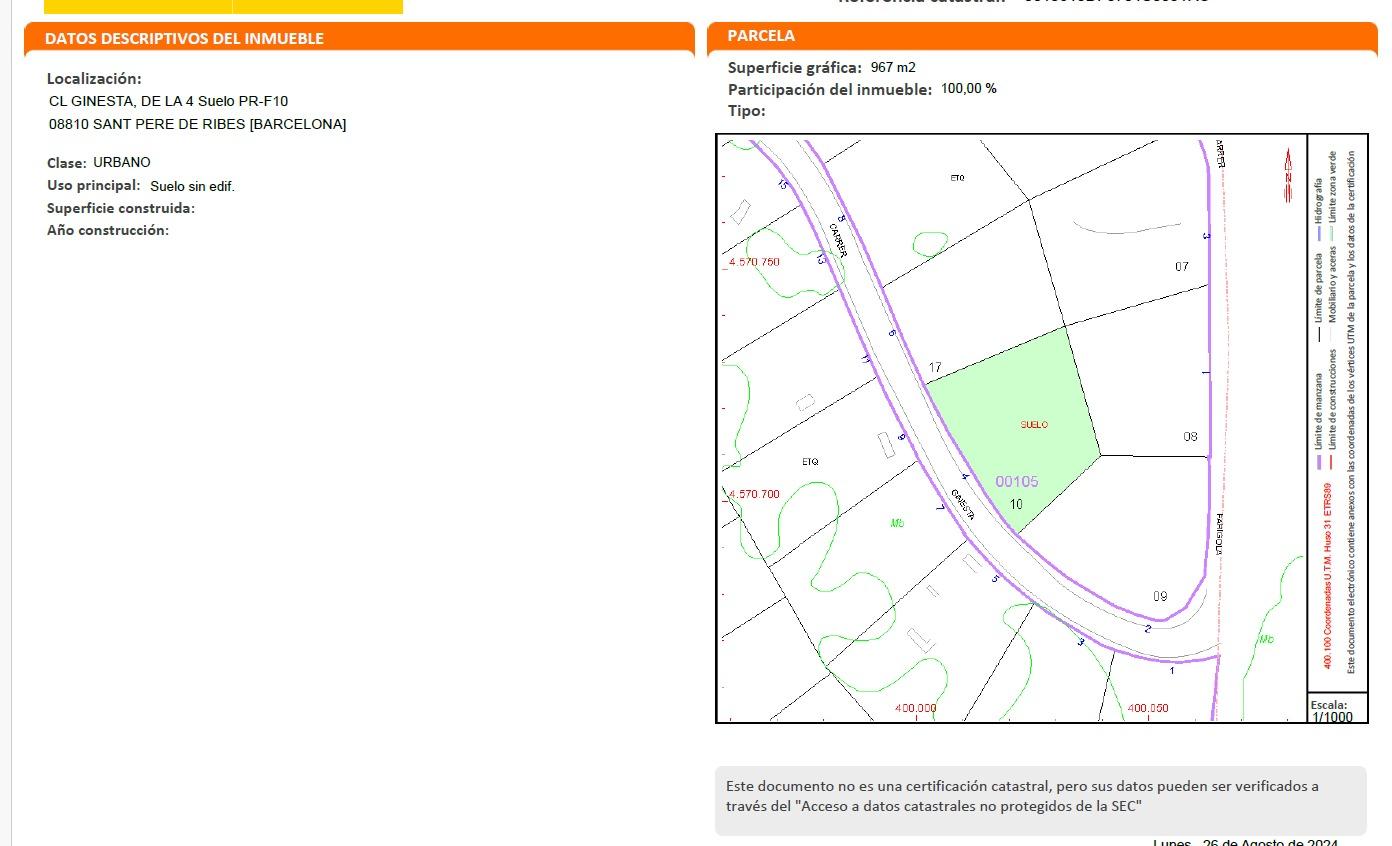Click parcel number 08 on the map
The height and width of the screenshot is (846, 1392).
[1190, 437]
